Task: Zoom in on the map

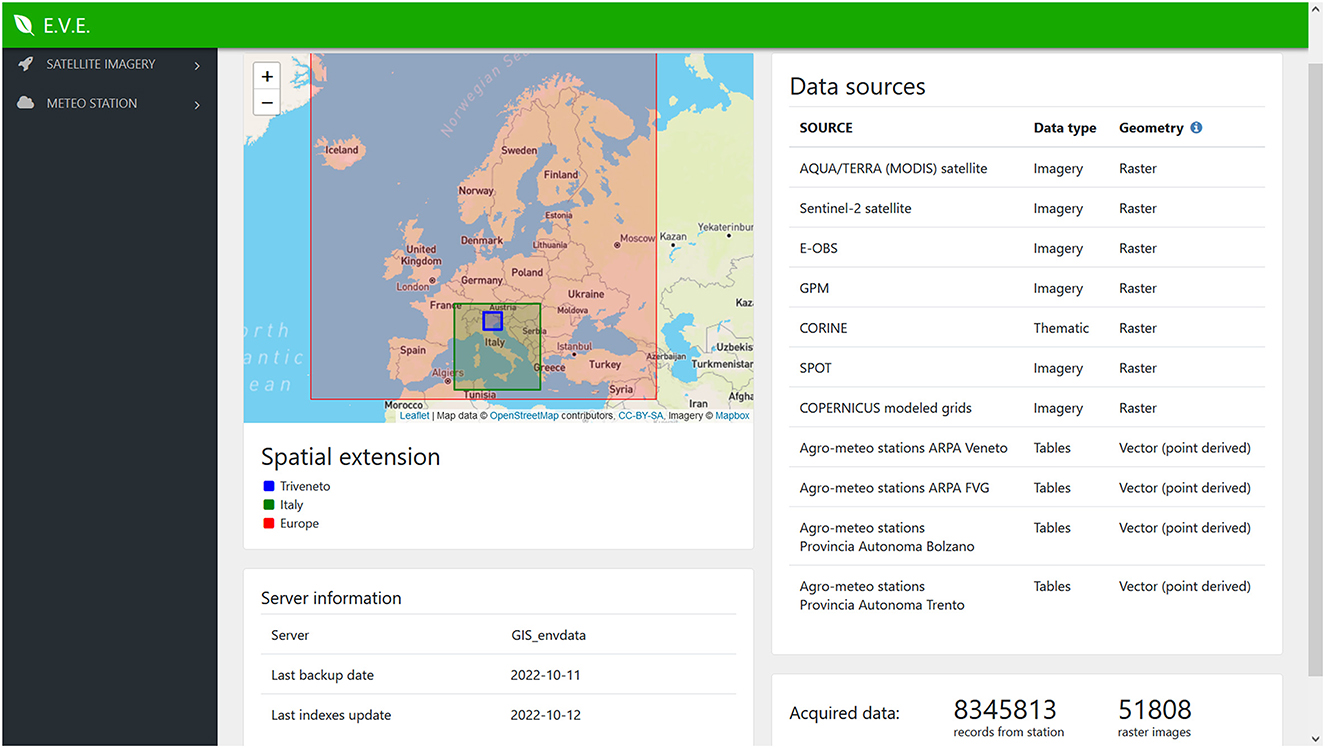Action: tap(267, 77)
